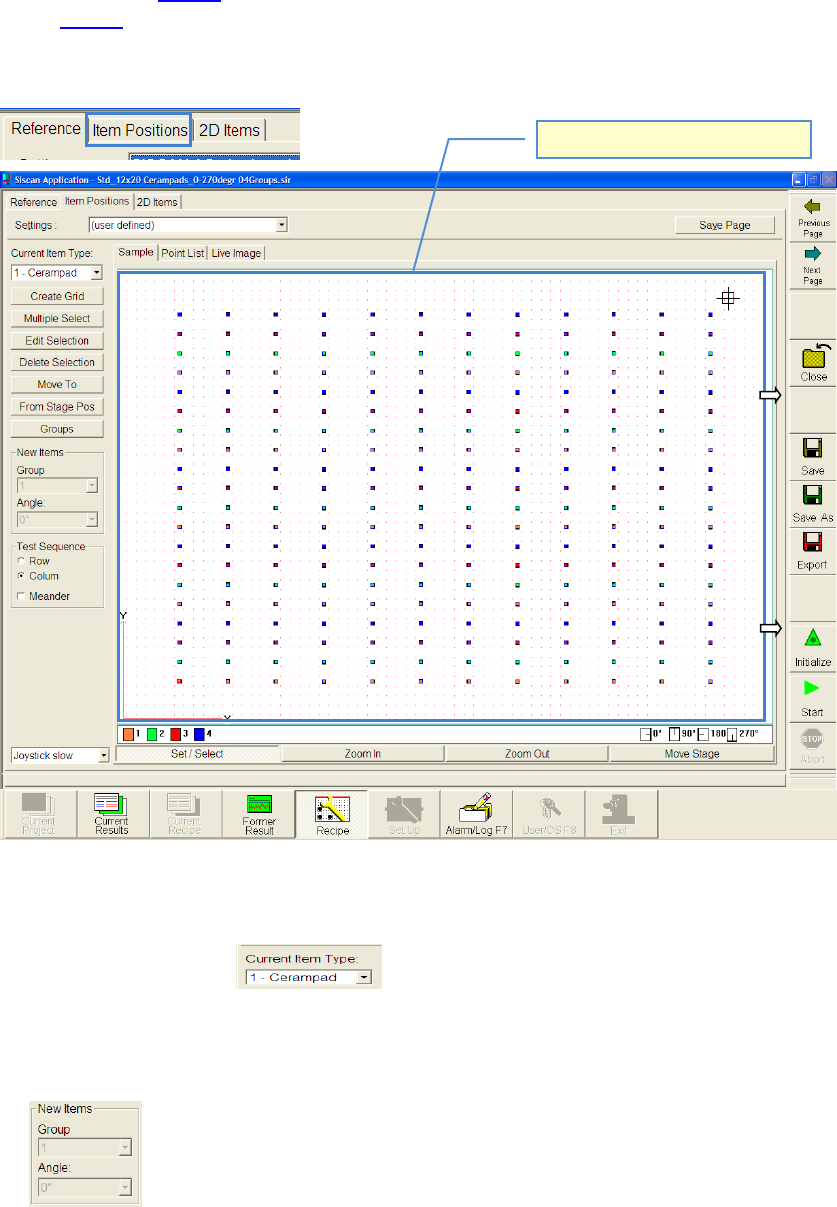Screen dimensions: 837x1207
Task: Click the 180° angle legend icon
Action: (x=702, y=733)
